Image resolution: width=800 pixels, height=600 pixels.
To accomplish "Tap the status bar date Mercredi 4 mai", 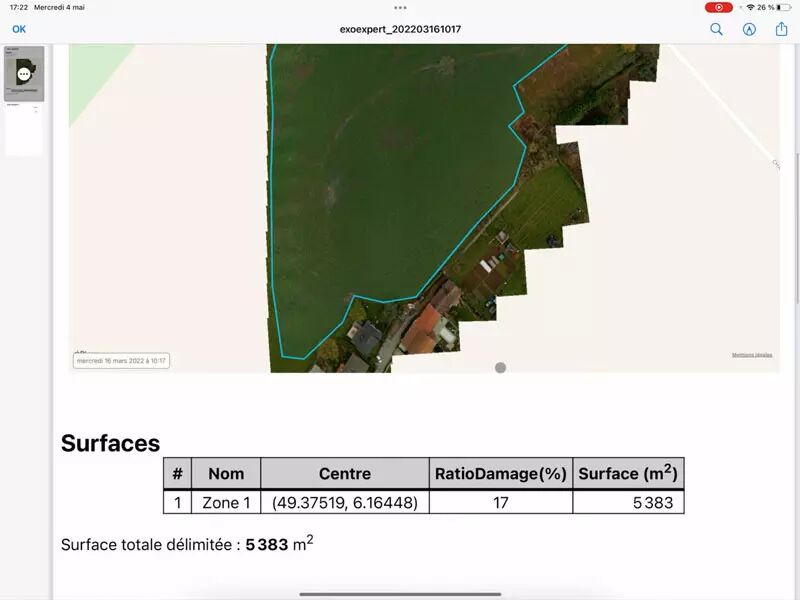I will pyautogui.click(x=59, y=7).
